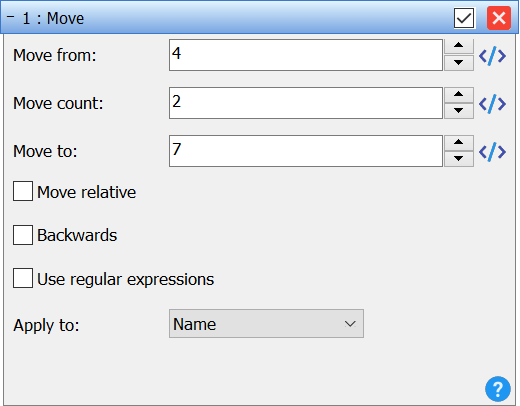
Task: Decrease the Move count value
Action: pyautogui.click(x=459, y=111)
